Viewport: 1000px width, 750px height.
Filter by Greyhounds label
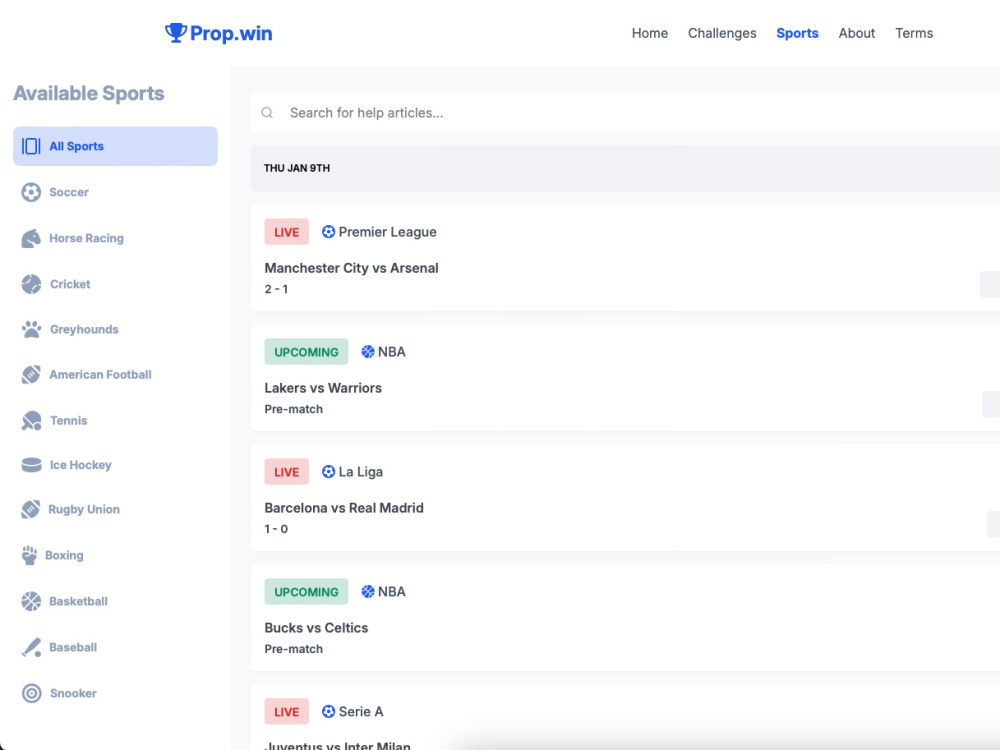(84, 329)
